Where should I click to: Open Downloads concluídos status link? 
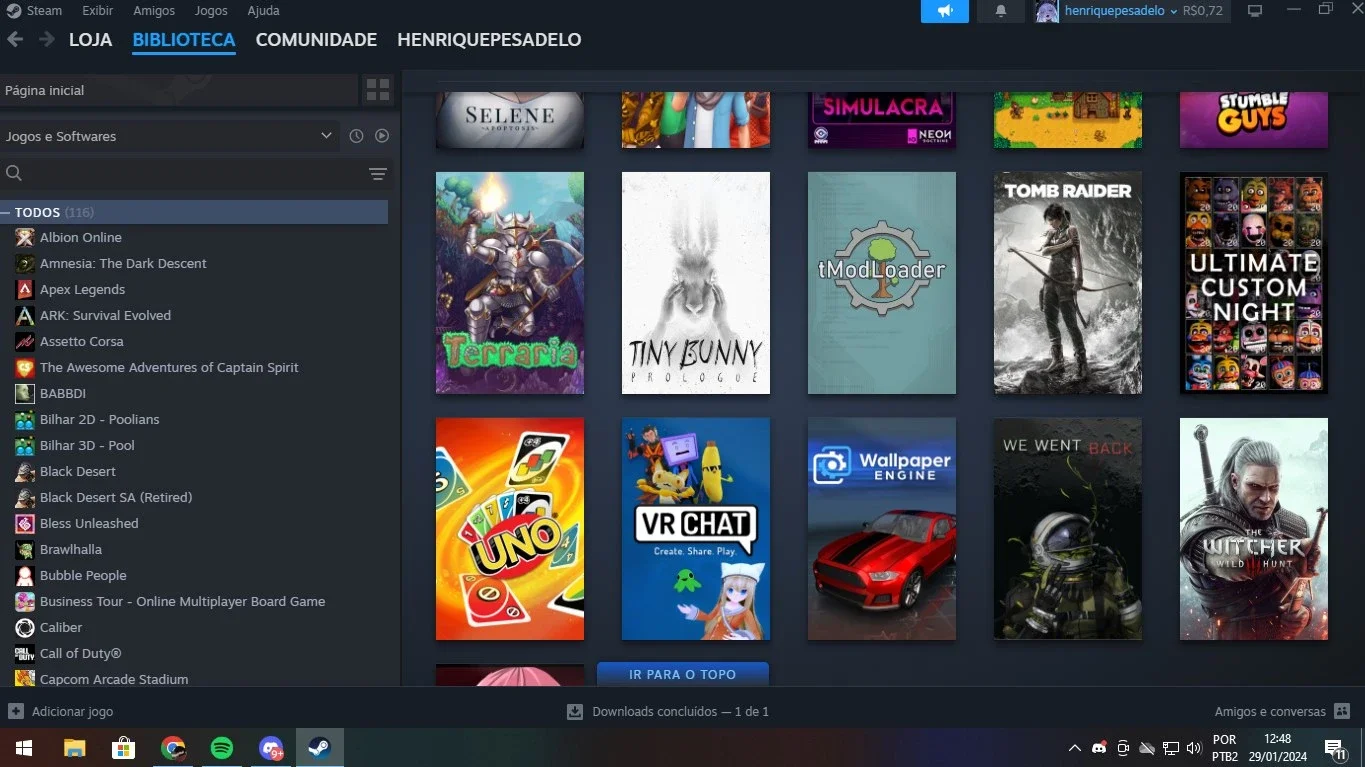[668, 711]
